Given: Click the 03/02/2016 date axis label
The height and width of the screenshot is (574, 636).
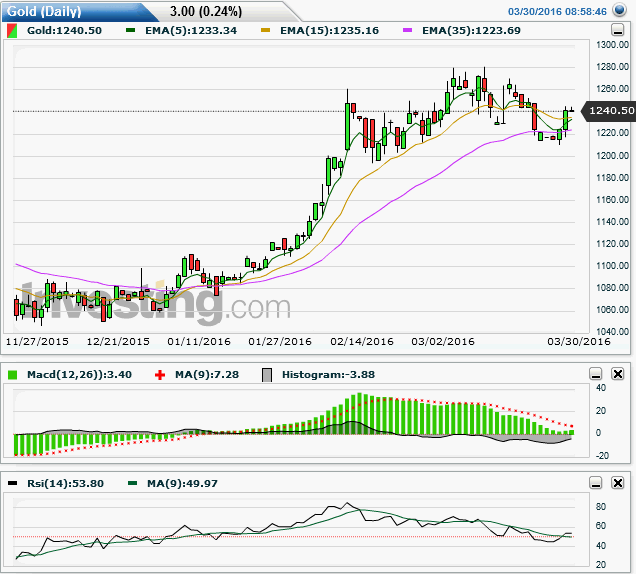Looking at the screenshot, I should point(443,342).
